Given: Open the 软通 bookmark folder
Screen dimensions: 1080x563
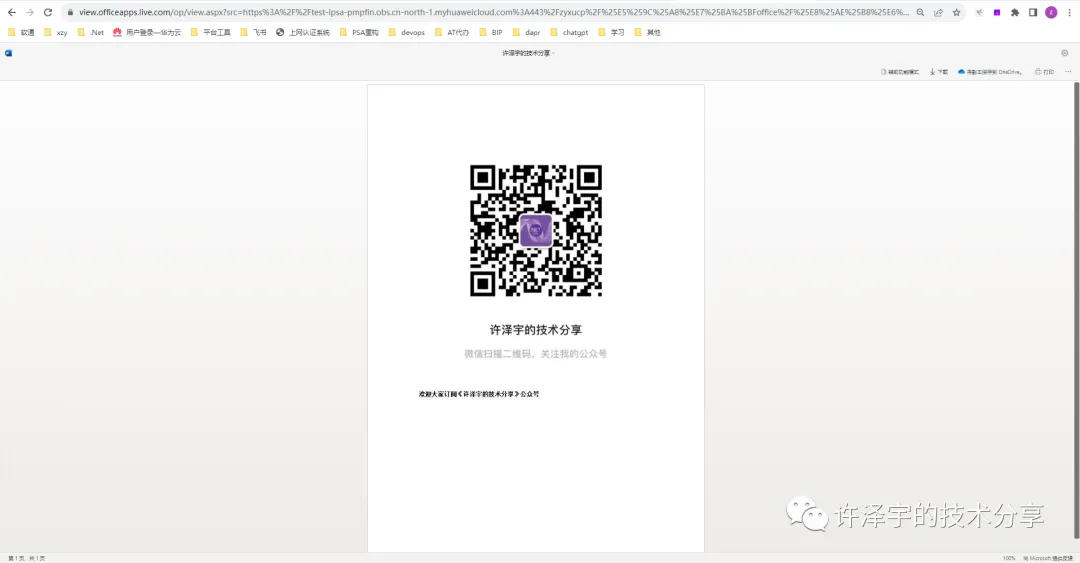Looking at the screenshot, I should click(21, 32).
